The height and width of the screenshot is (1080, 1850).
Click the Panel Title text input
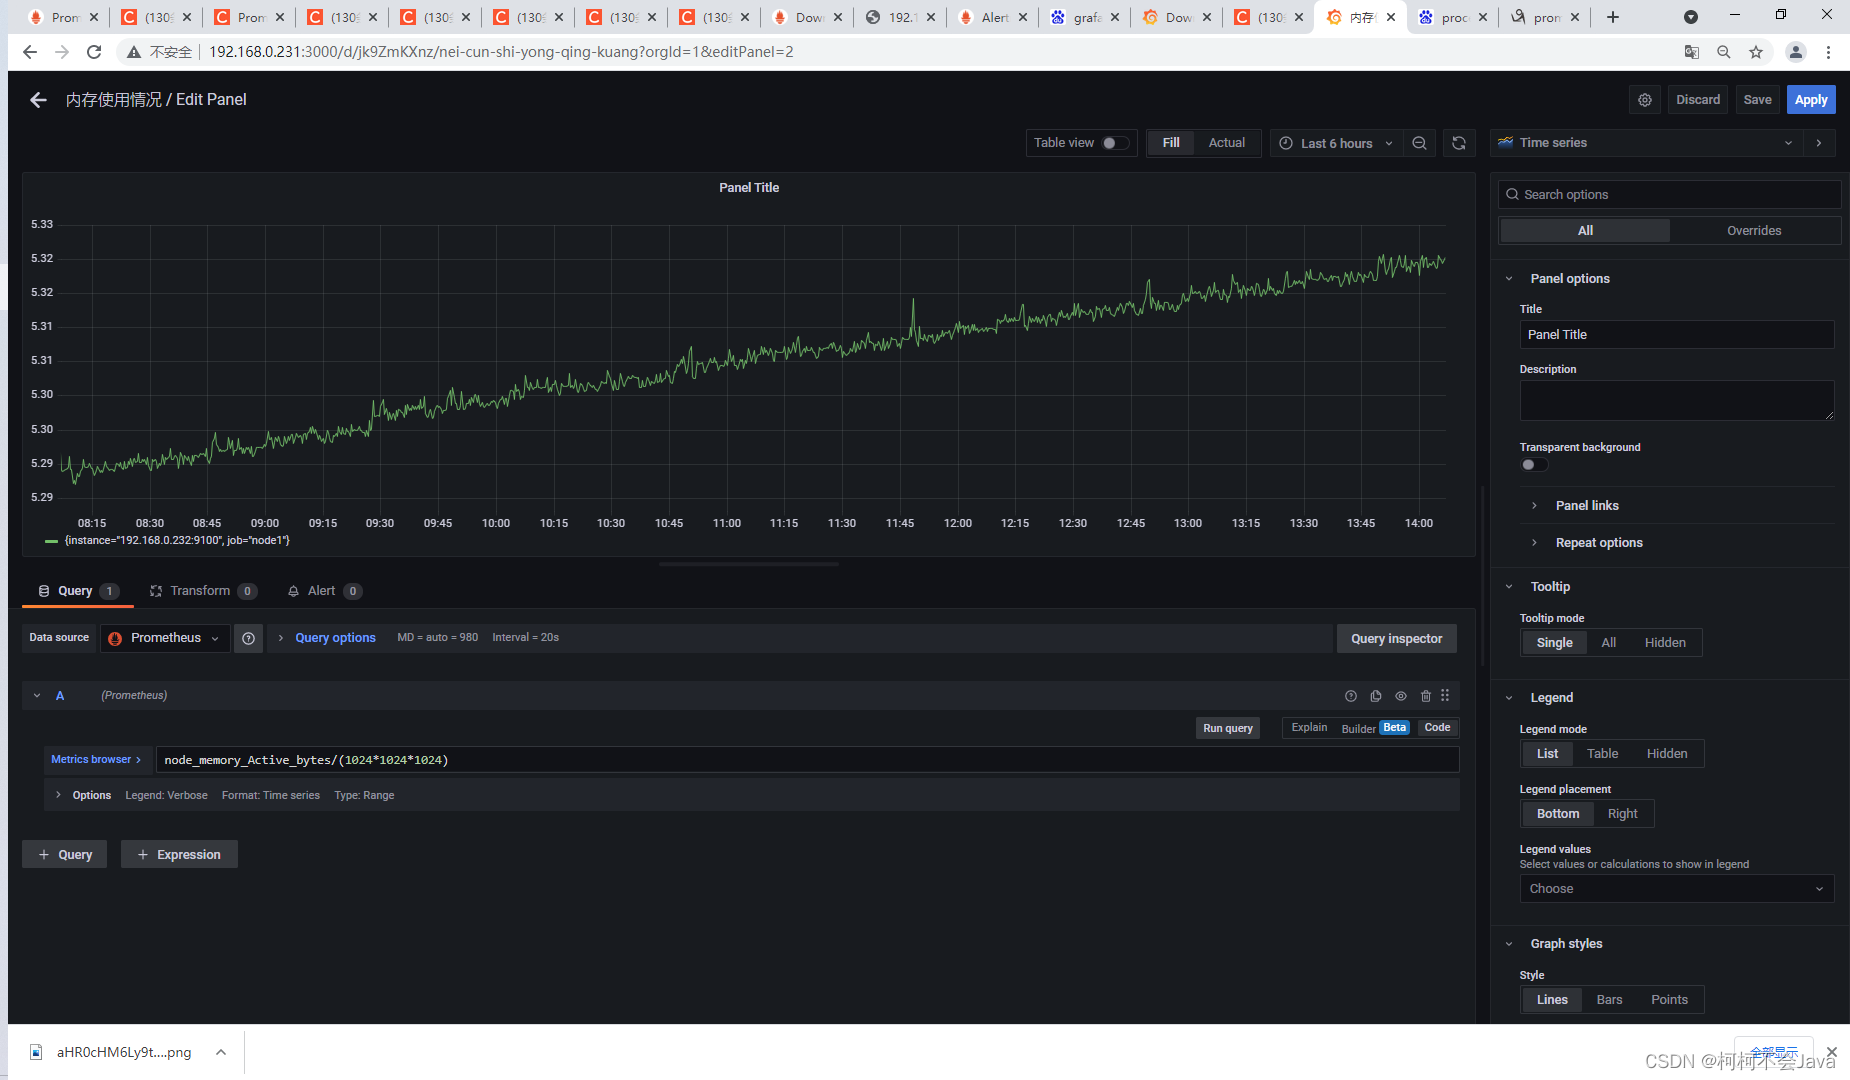1676,335
